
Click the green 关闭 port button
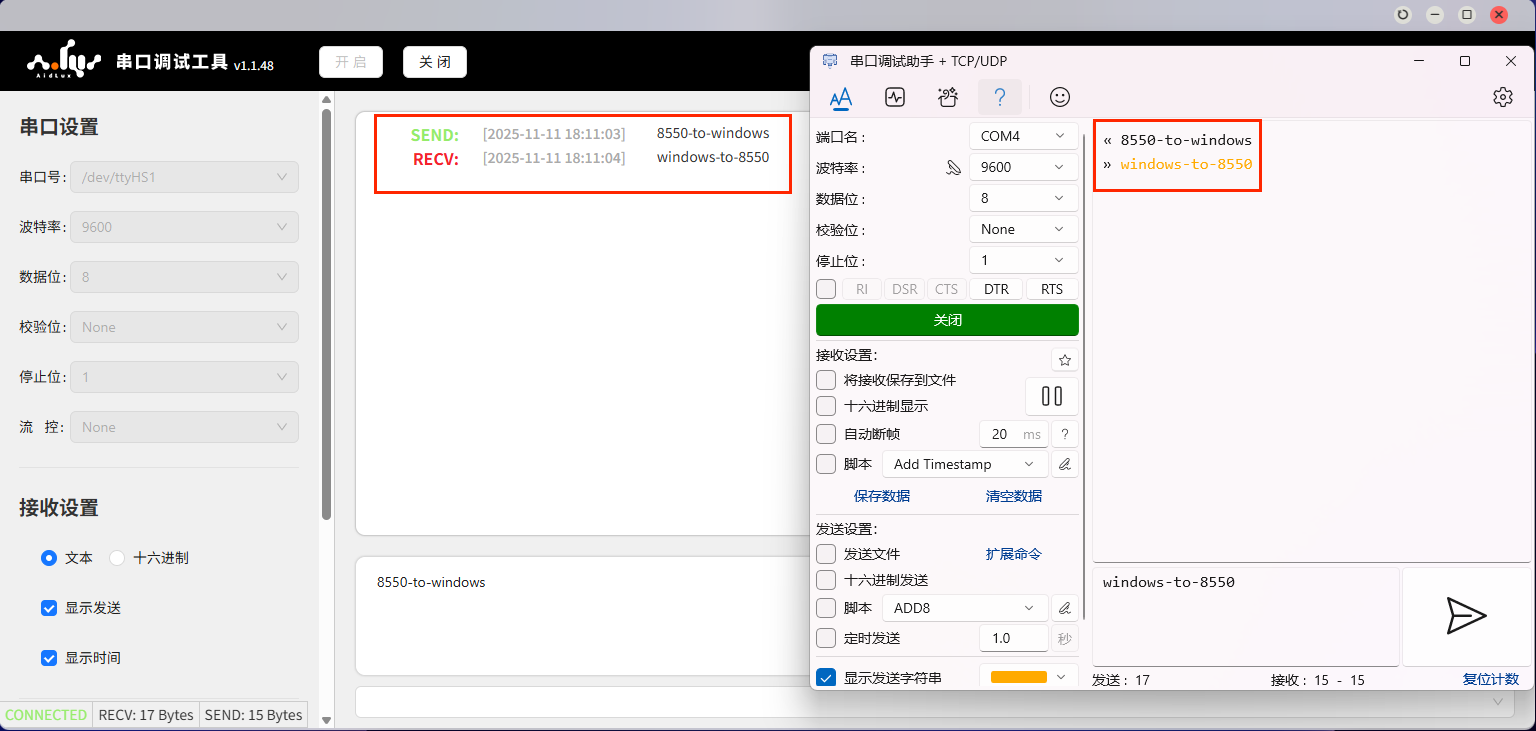pos(946,320)
